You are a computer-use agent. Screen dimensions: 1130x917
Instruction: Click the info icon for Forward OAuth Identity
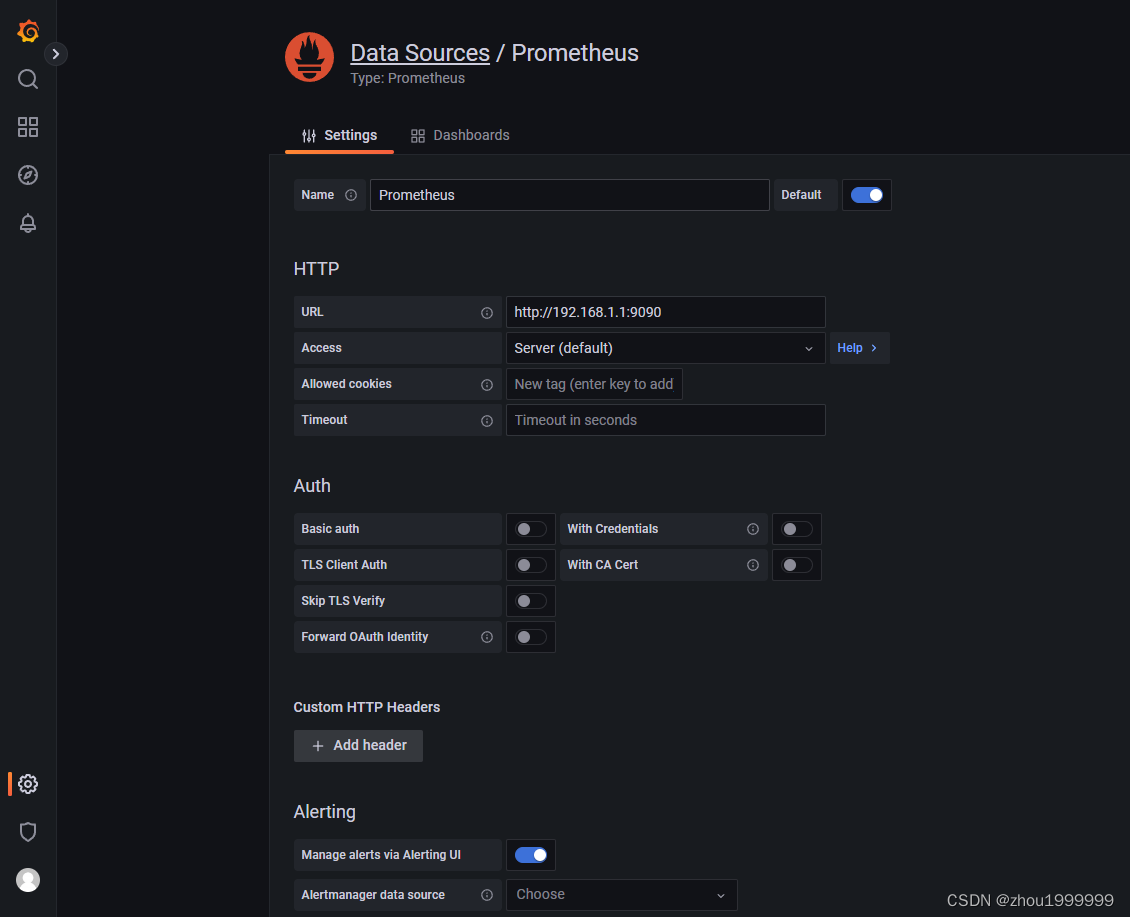(x=487, y=637)
